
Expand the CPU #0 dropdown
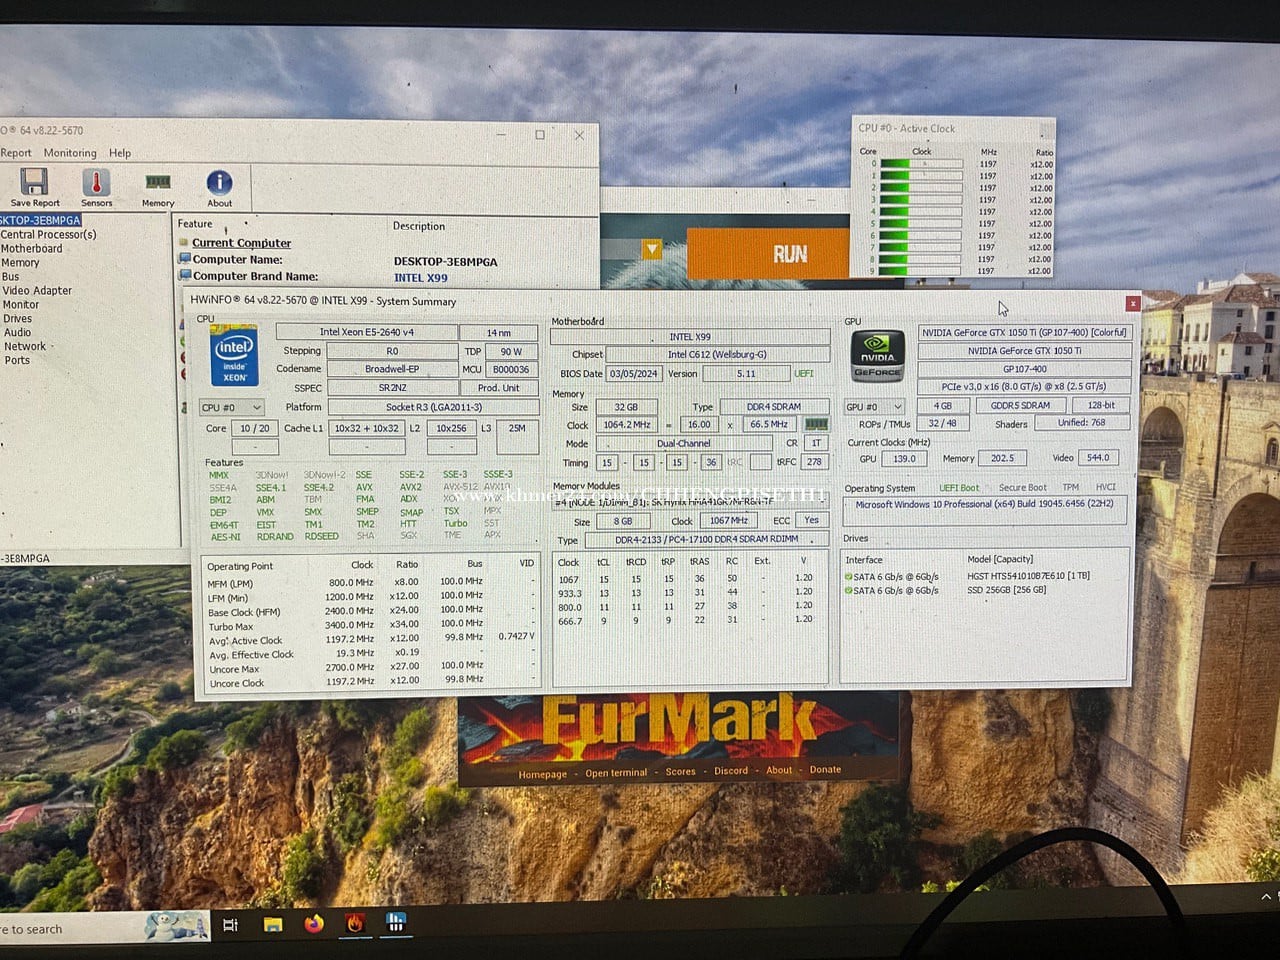(x=232, y=408)
